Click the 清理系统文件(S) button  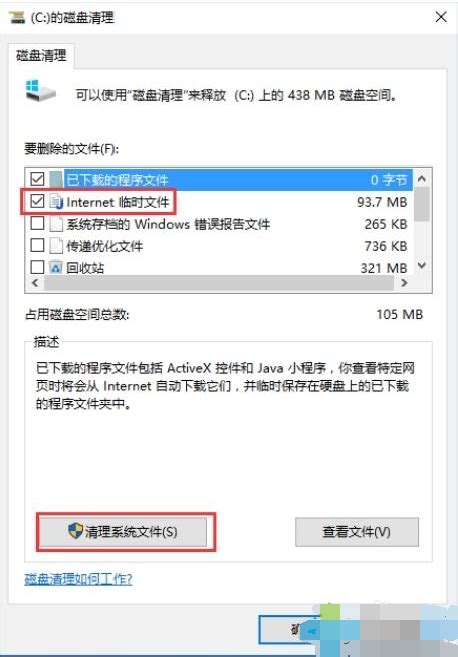point(123,531)
